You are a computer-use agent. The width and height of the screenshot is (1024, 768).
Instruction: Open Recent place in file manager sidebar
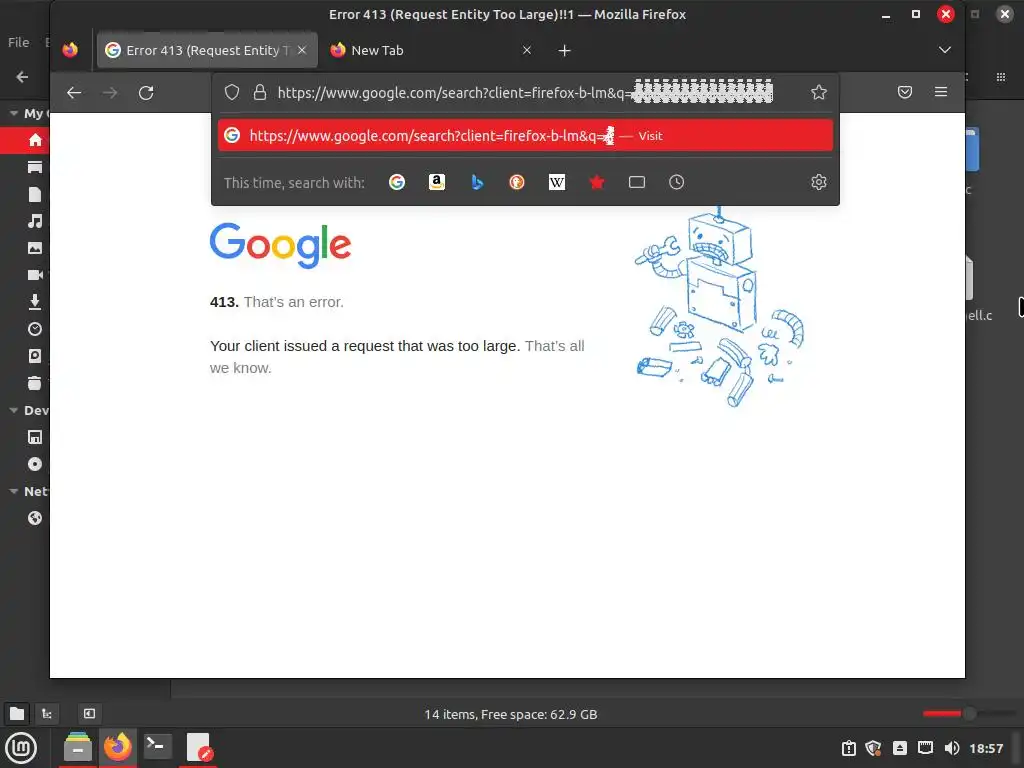pos(35,329)
